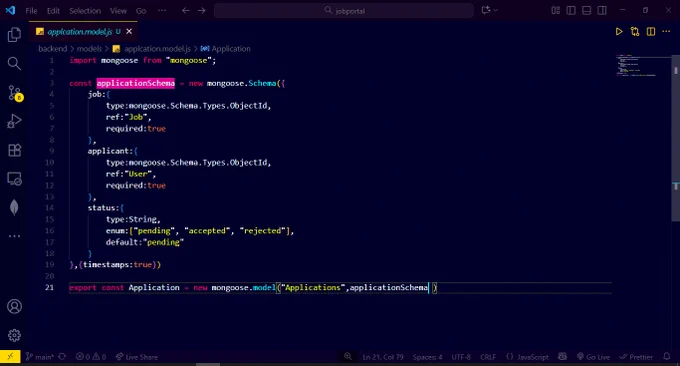Click line number 21 in gutter

[x=49, y=287]
